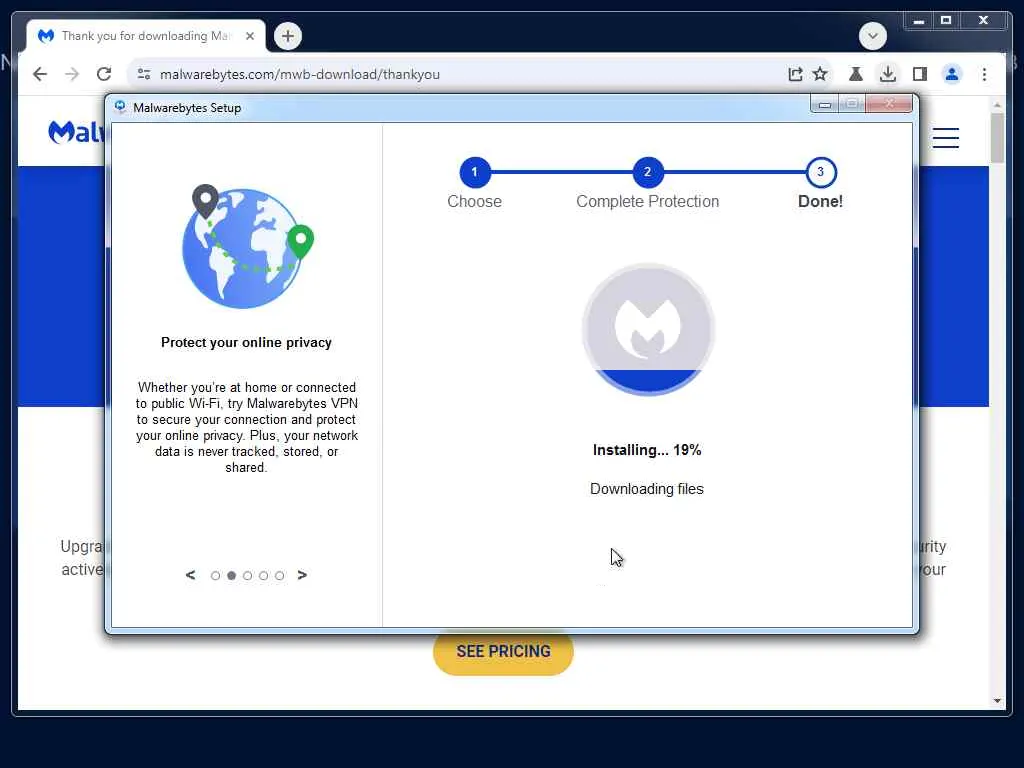1024x768 pixels.
Task: Open the browser downloads icon
Action: [x=888, y=74]
